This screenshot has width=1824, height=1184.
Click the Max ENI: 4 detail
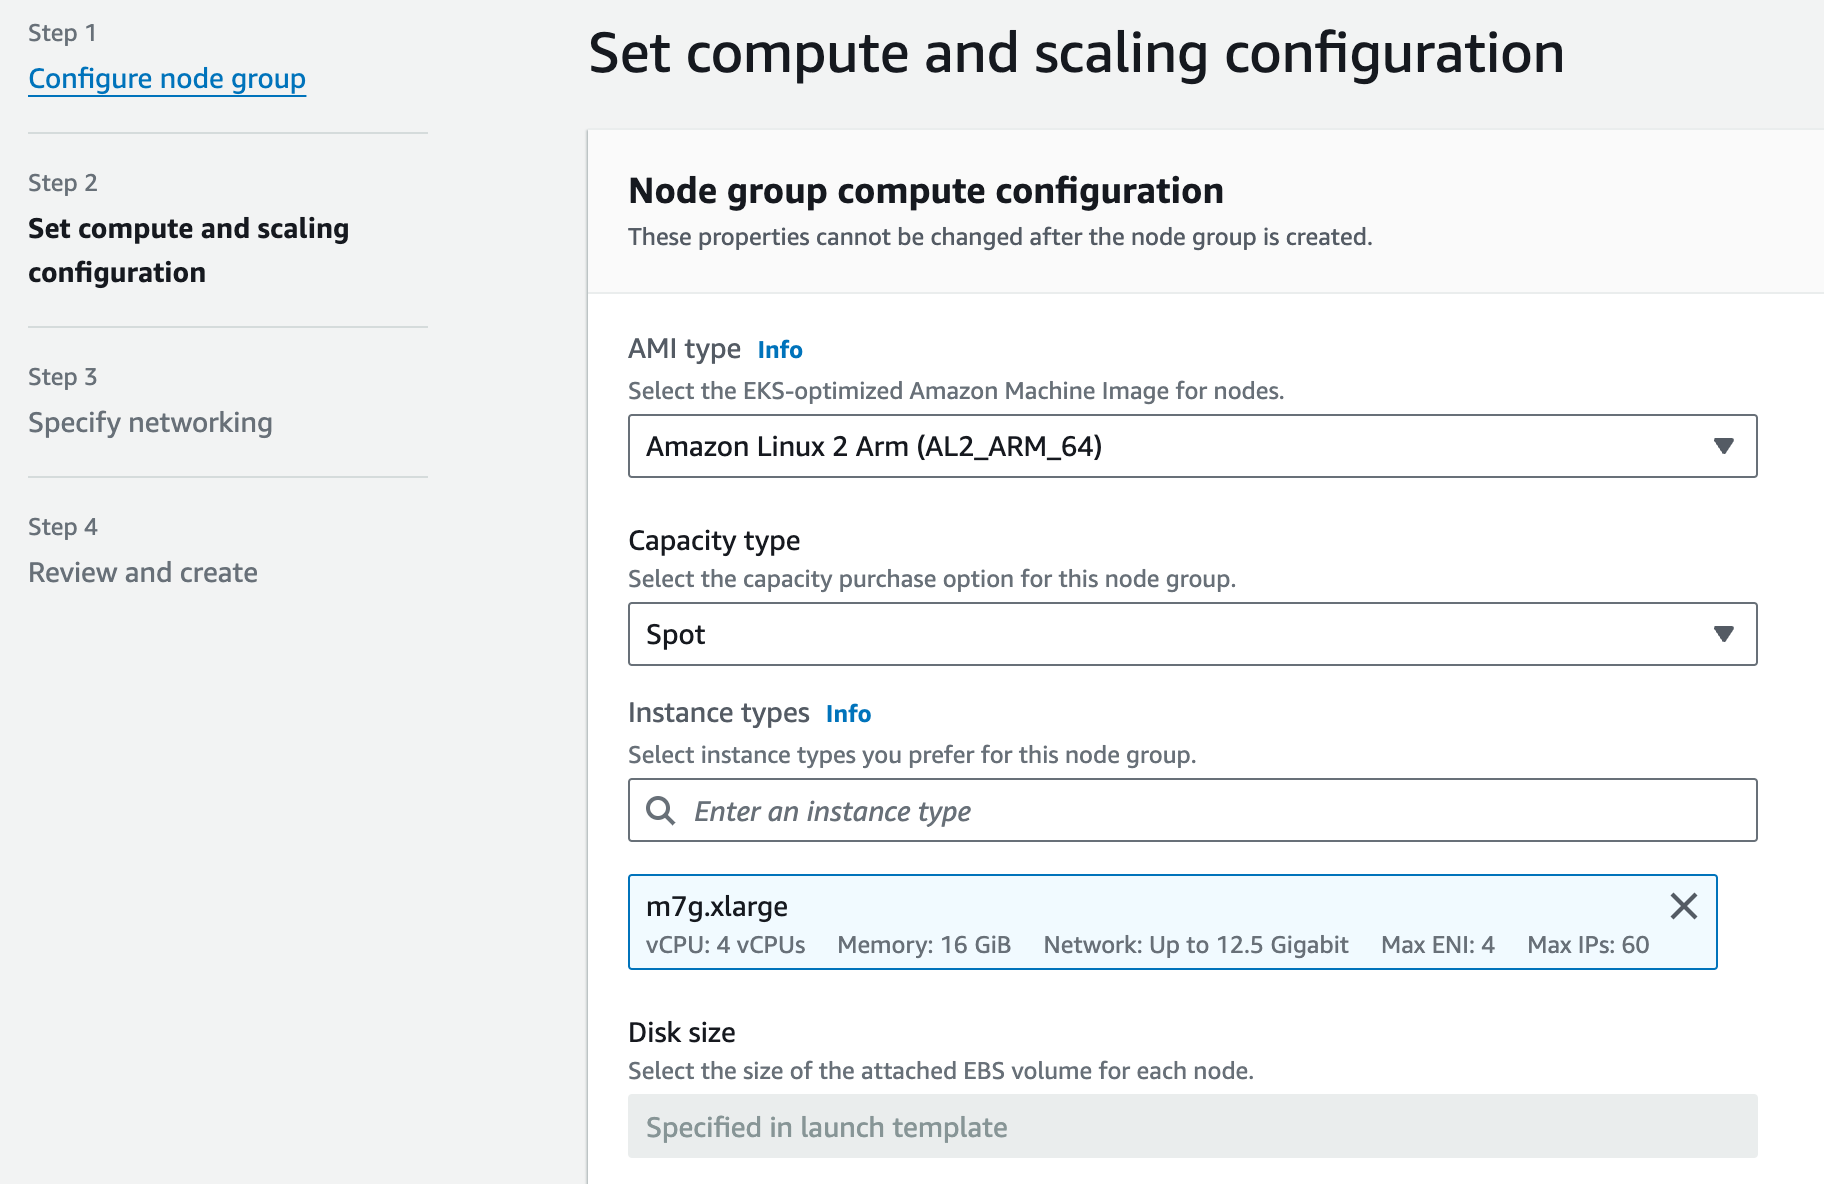click(x=1438, y=945)
